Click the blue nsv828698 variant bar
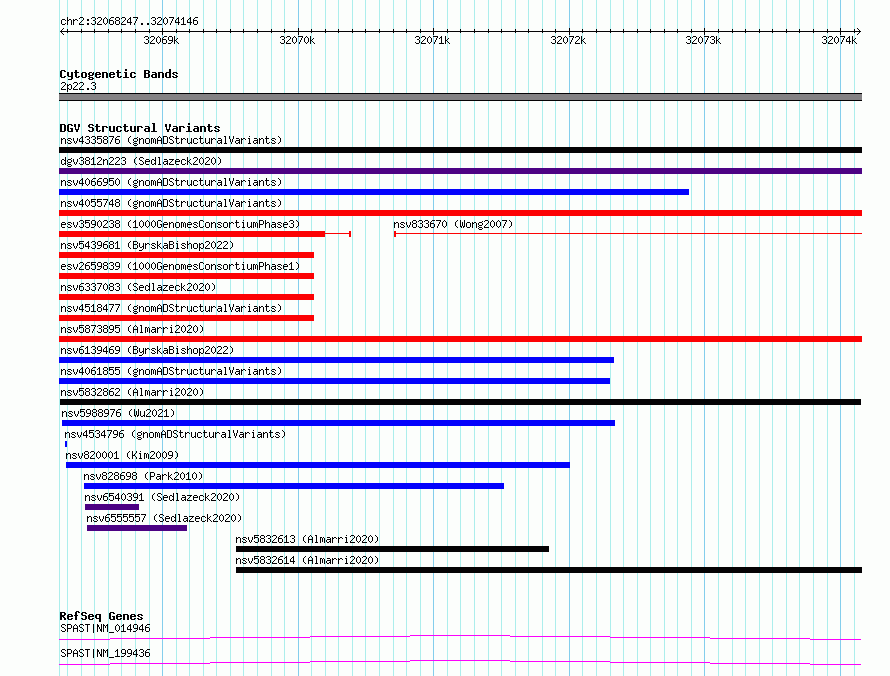Screen dimensions: 890x676 click(294, 486)
